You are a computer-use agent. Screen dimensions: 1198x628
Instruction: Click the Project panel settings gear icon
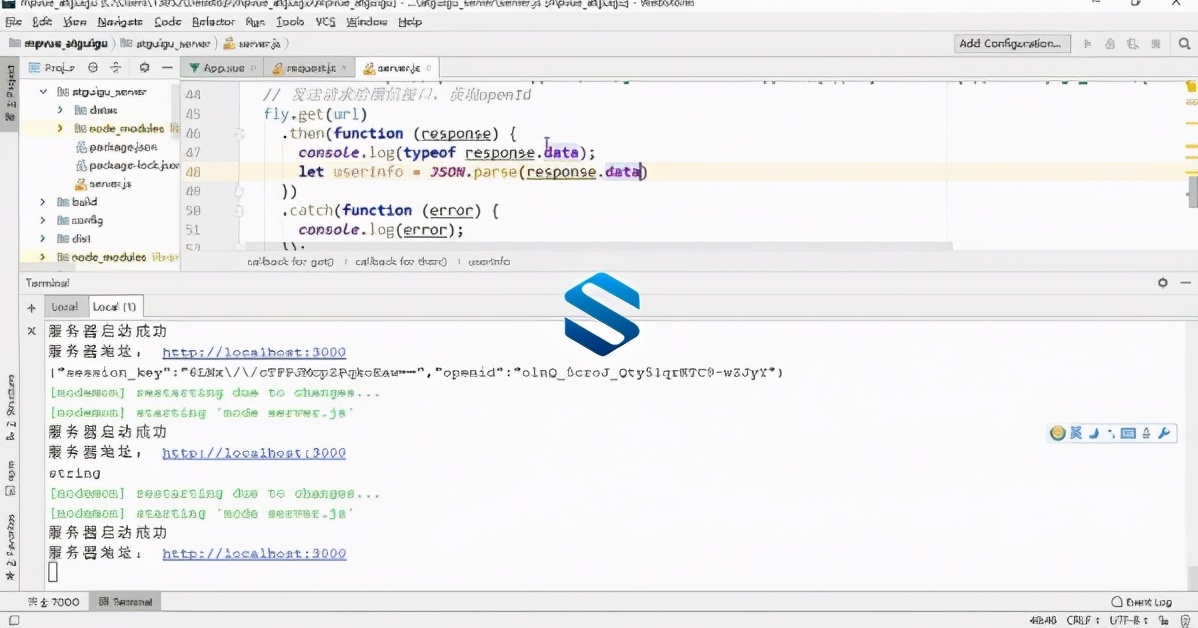point(144,68)
